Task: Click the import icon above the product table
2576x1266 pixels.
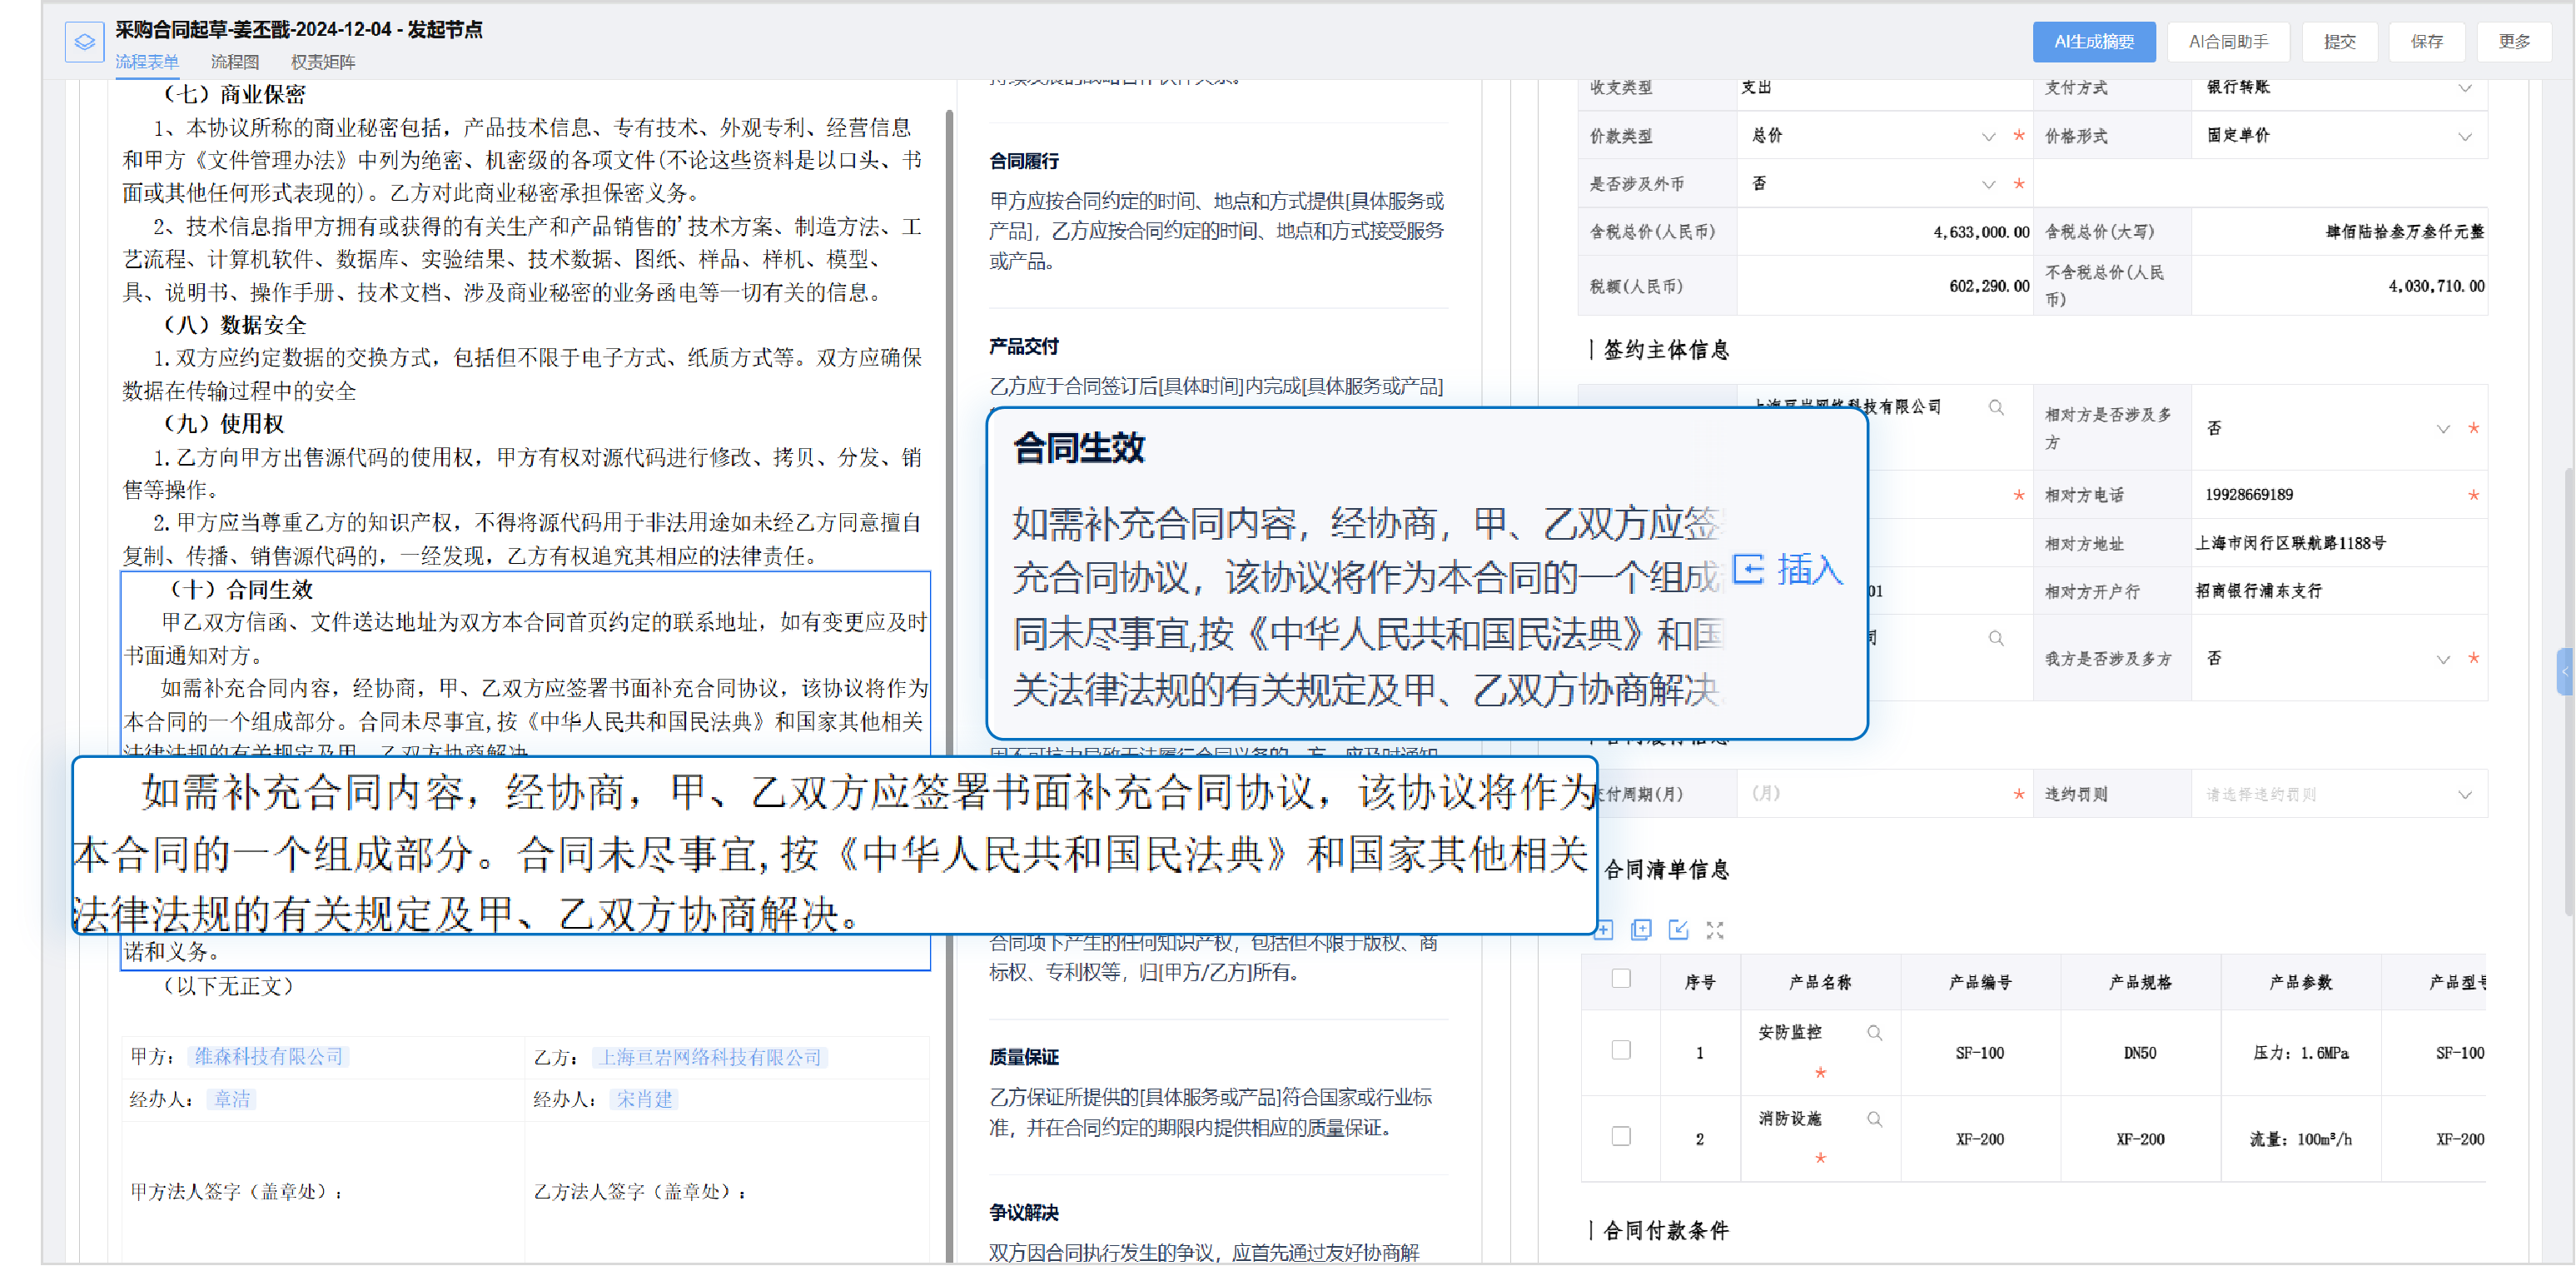Action: (1678, 930)
